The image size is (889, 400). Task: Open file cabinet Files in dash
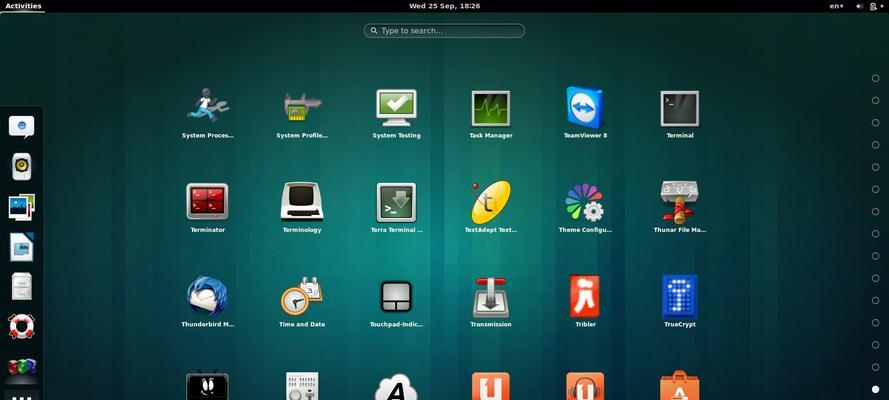[x=22, y=287]
